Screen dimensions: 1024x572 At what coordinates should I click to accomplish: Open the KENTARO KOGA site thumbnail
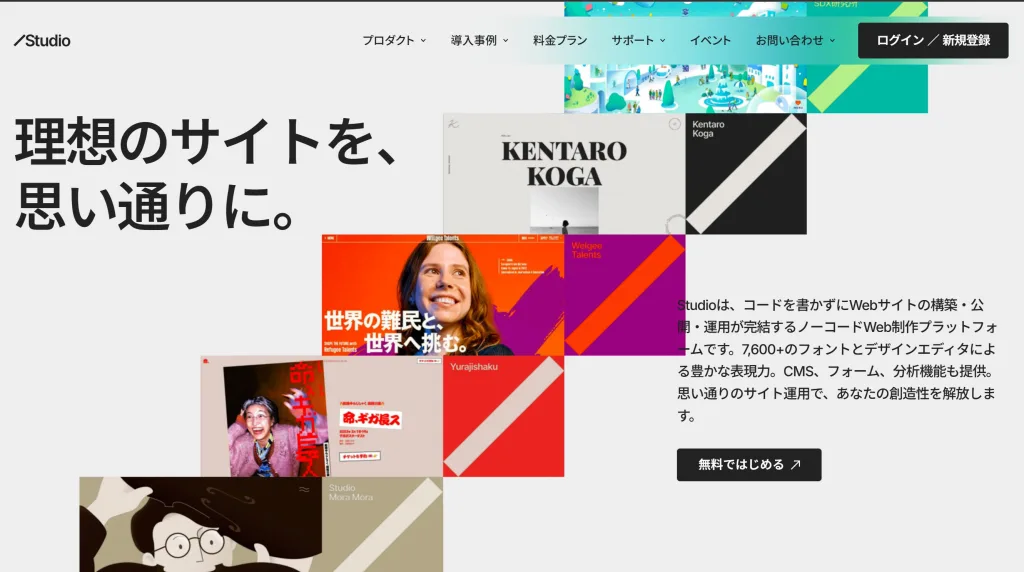(564, 174)
